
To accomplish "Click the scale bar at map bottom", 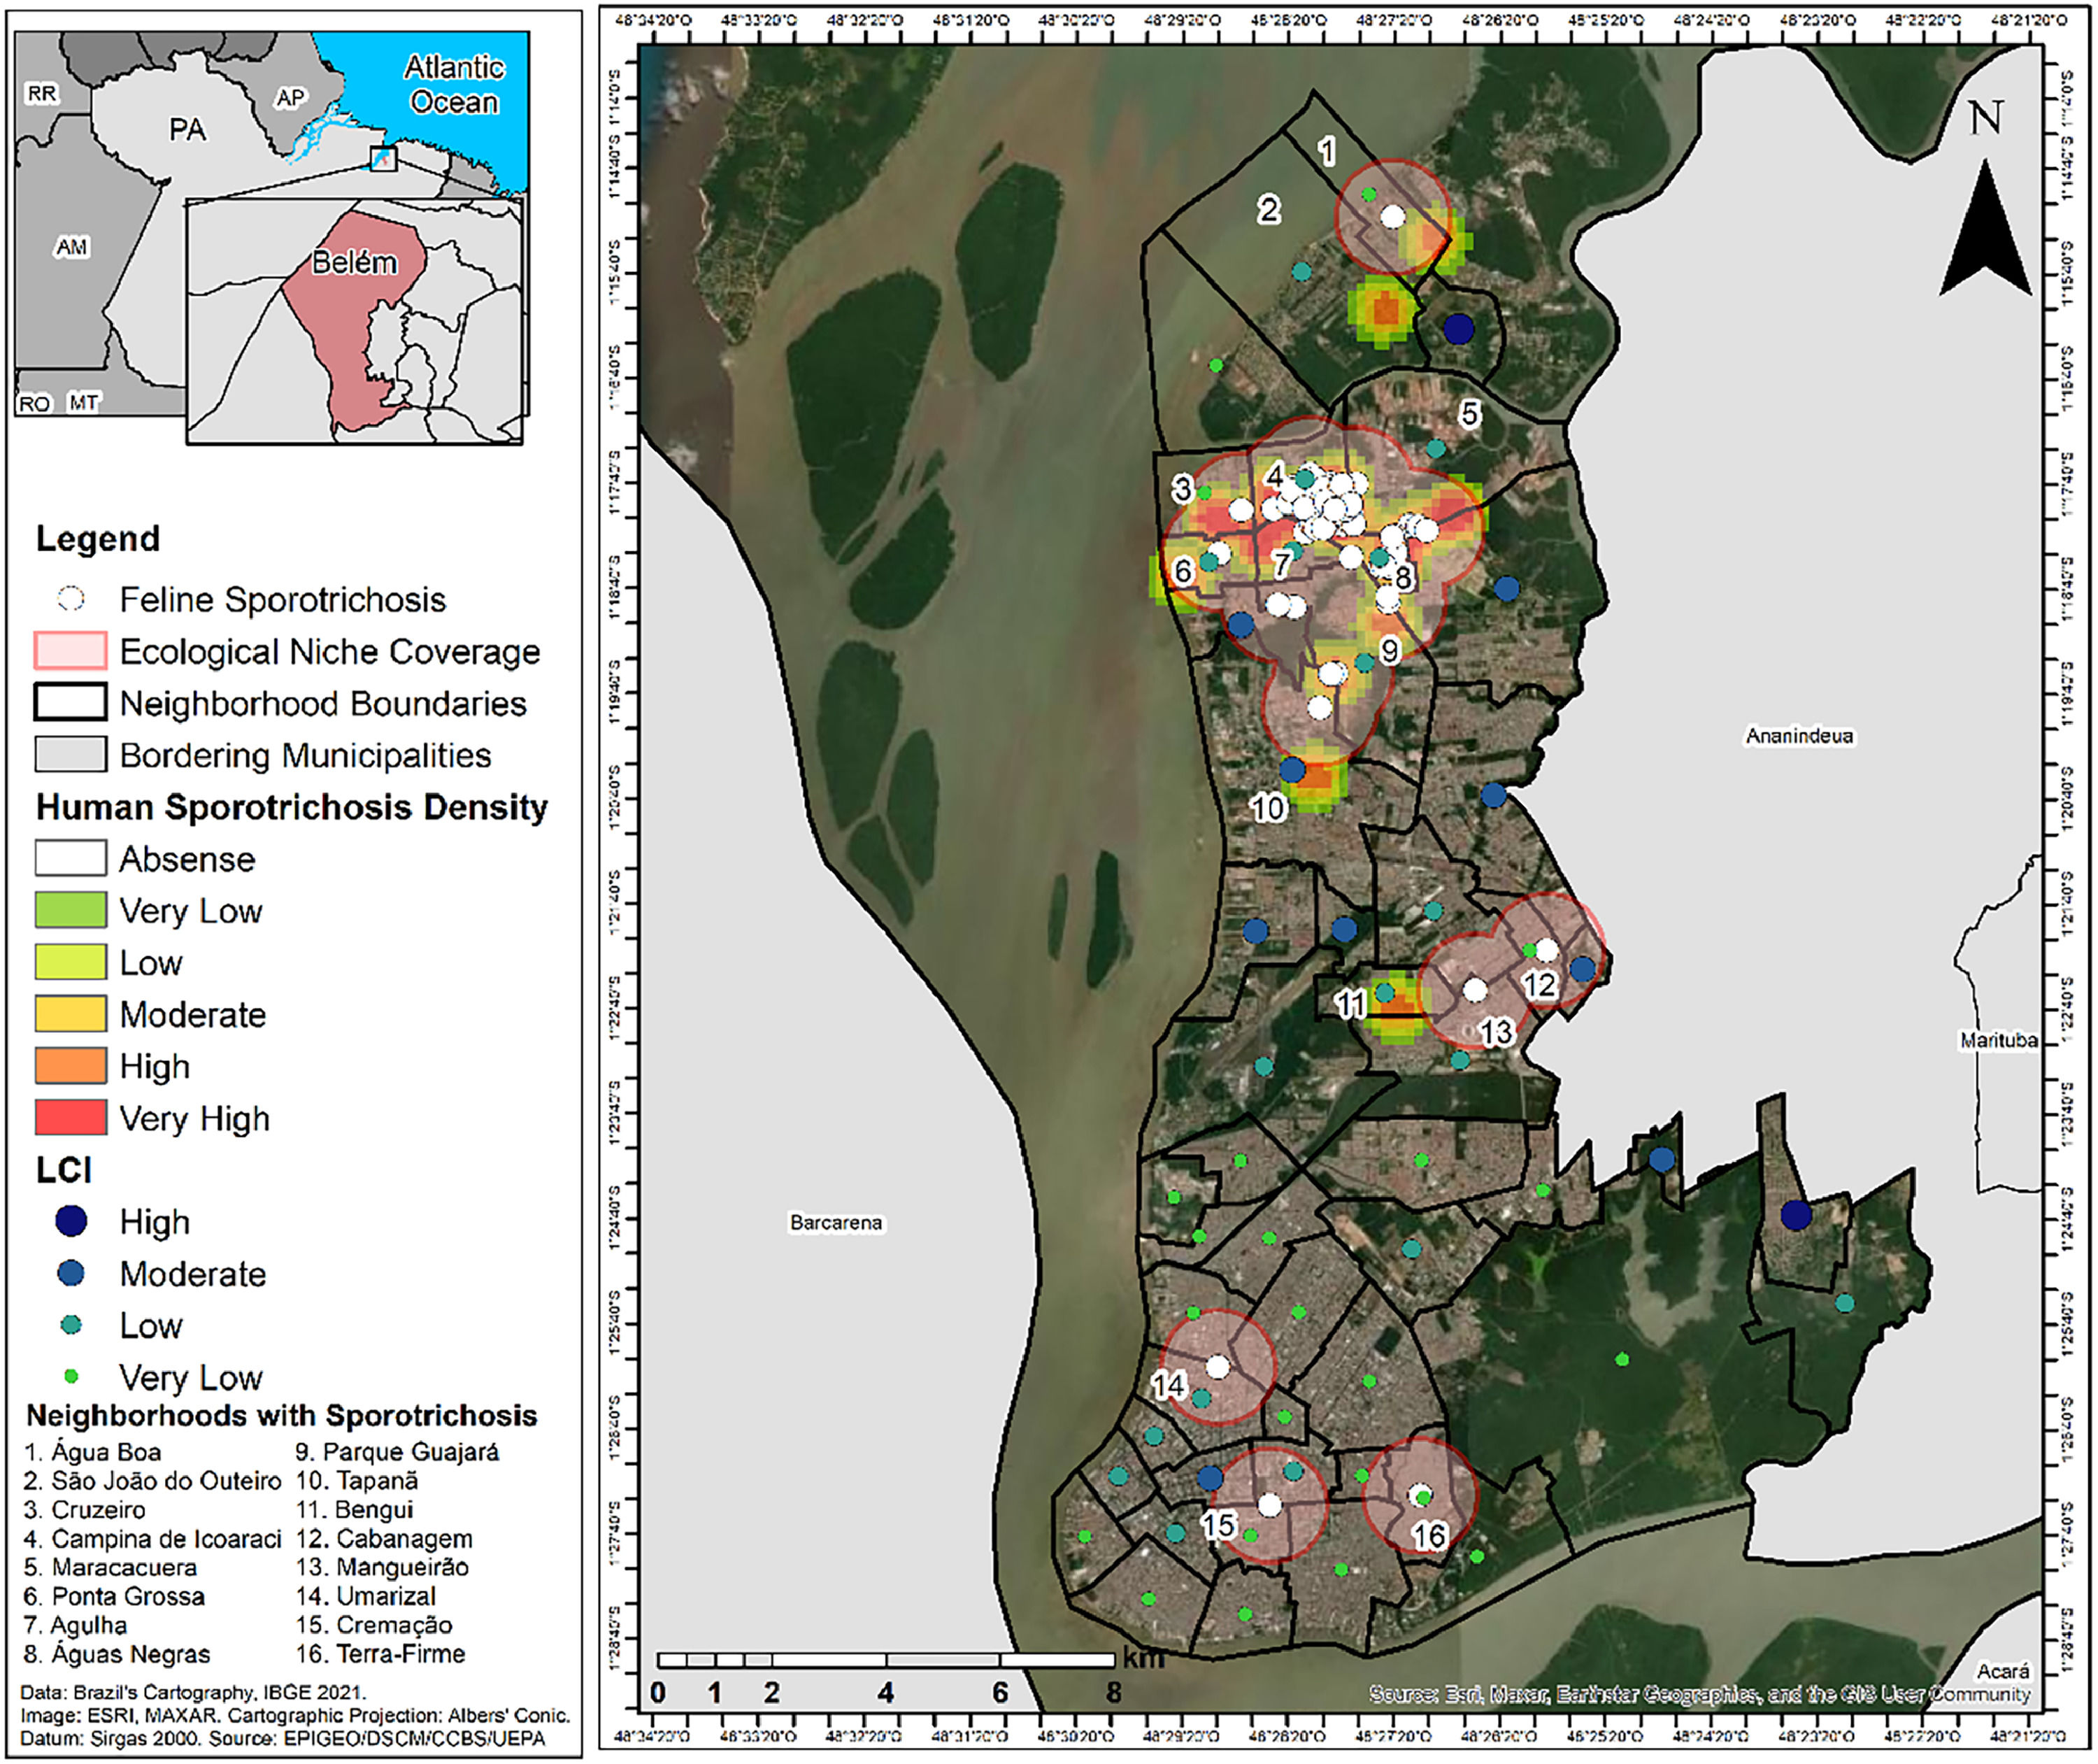I will point(885,1660).
